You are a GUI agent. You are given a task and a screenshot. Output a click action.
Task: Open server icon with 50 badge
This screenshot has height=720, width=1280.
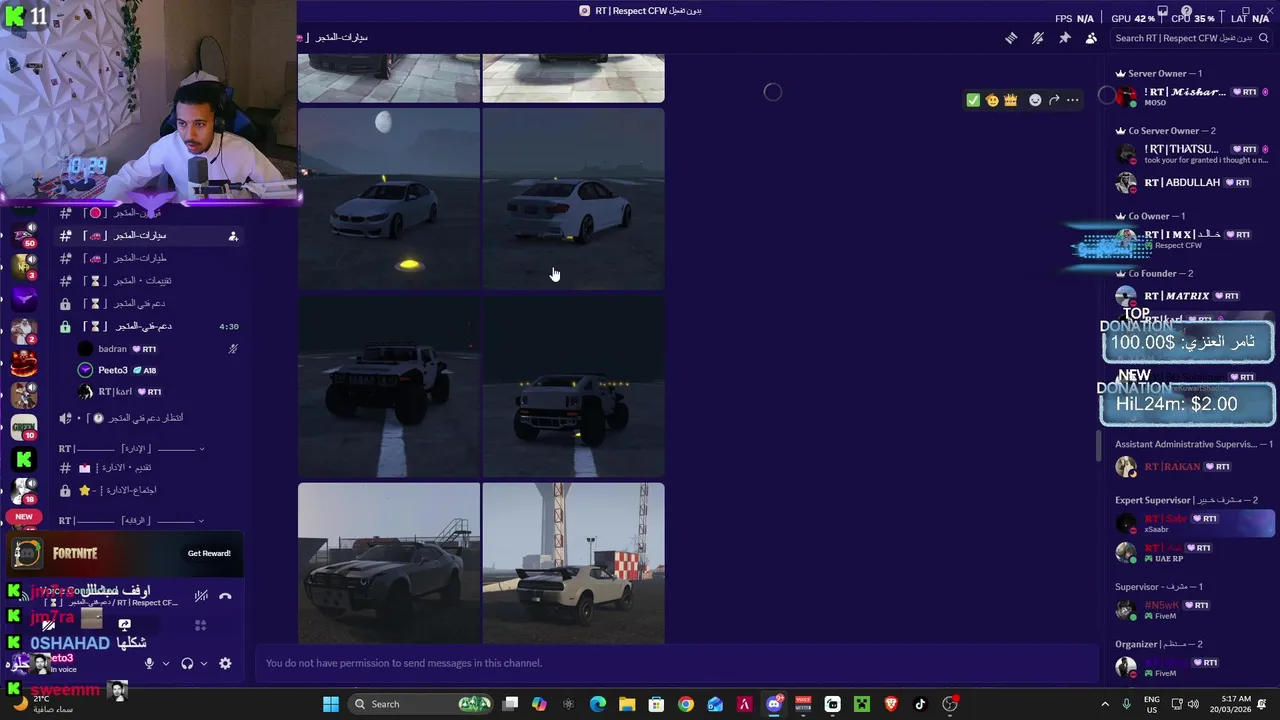[24, 234]
